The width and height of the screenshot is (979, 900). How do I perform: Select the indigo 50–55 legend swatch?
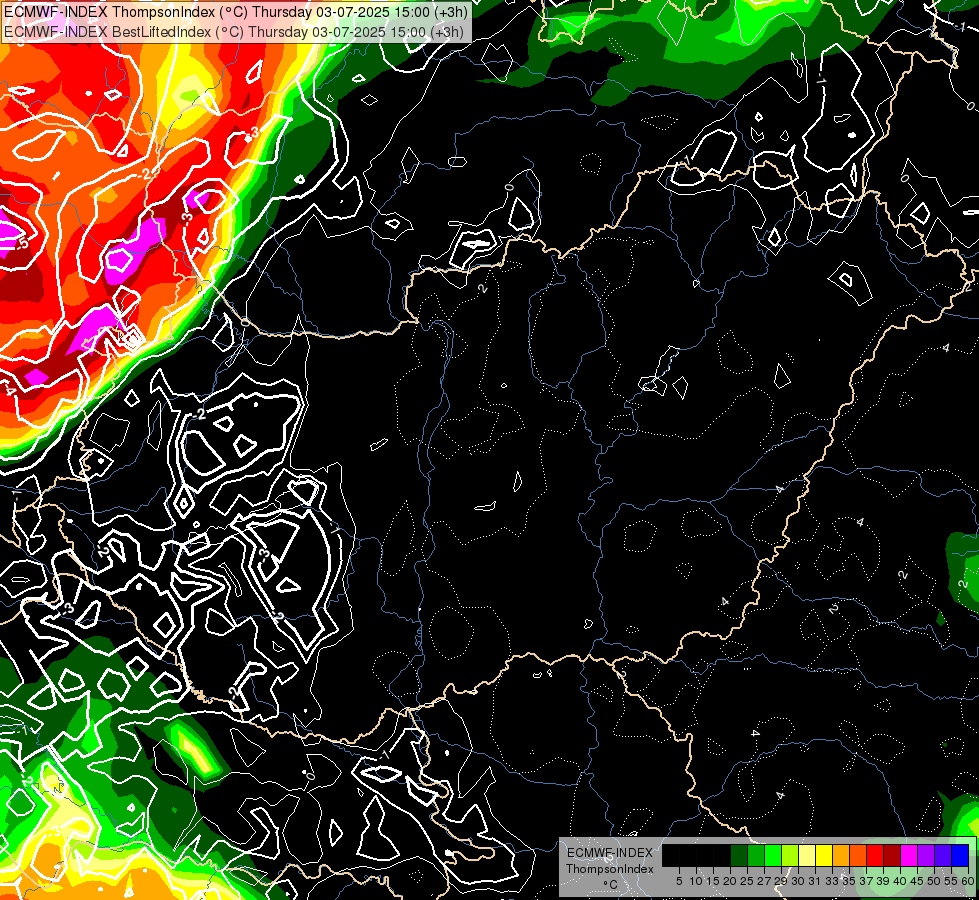[x=943, y=856]
